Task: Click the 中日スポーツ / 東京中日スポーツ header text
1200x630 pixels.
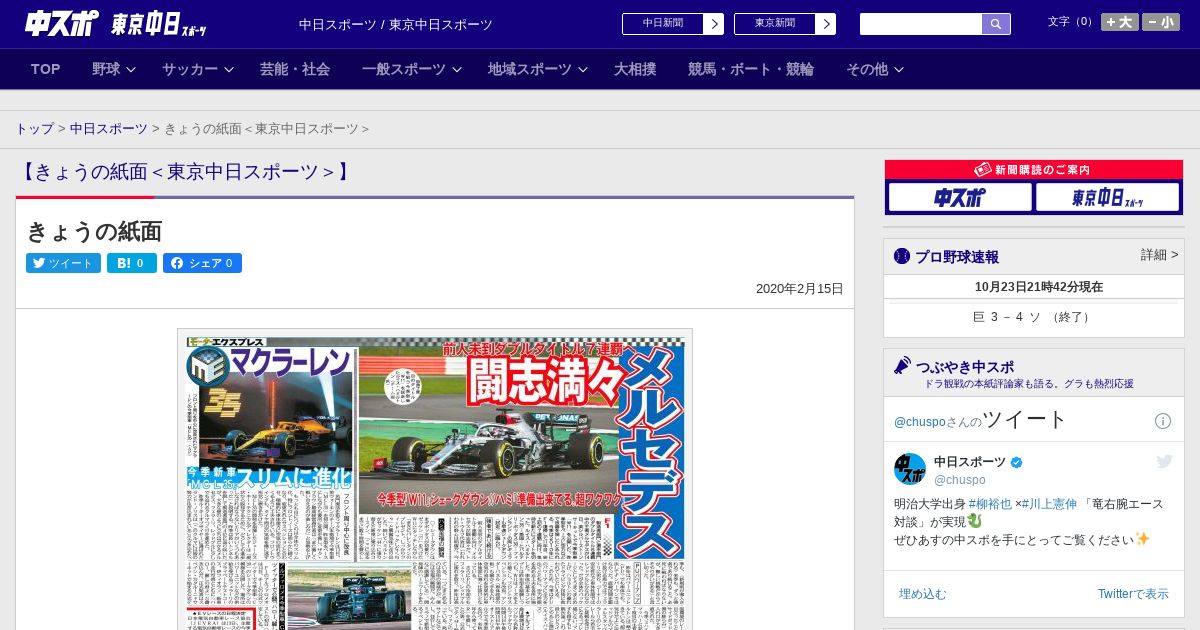Action: click(396, 24)
